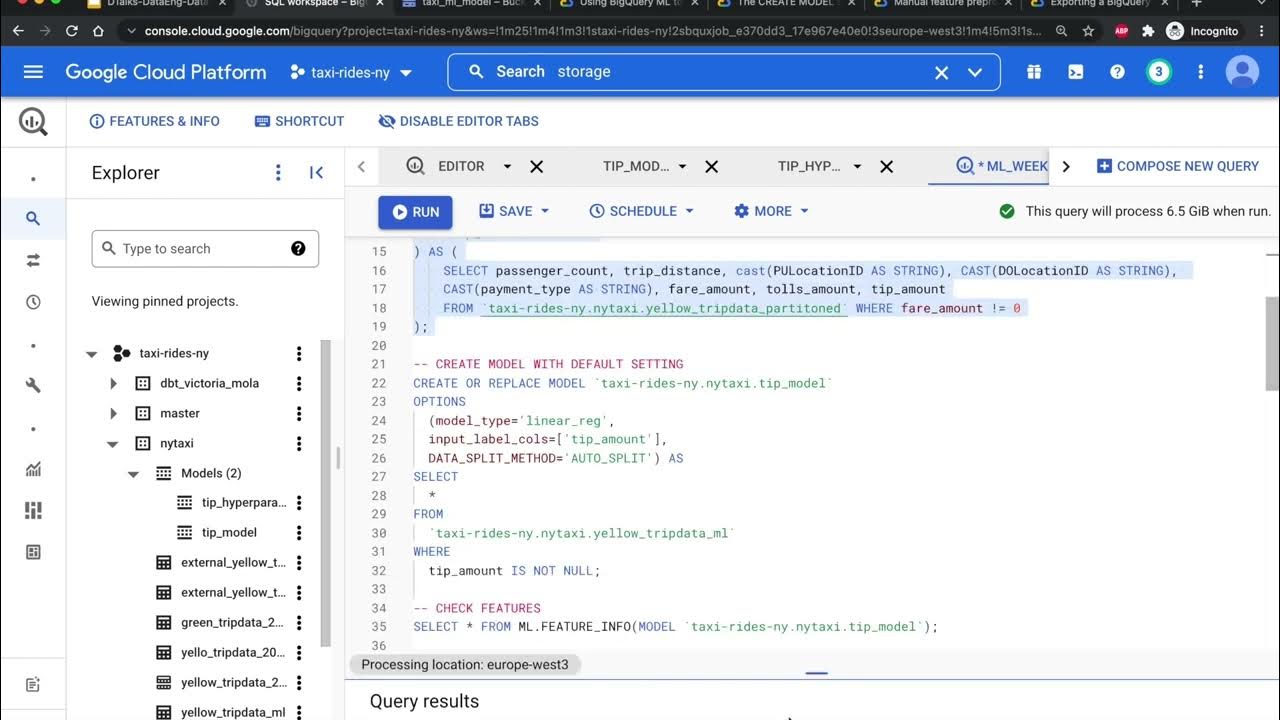View the notifications badge showing 3
1280x720 pixels.
[1159, 71]
